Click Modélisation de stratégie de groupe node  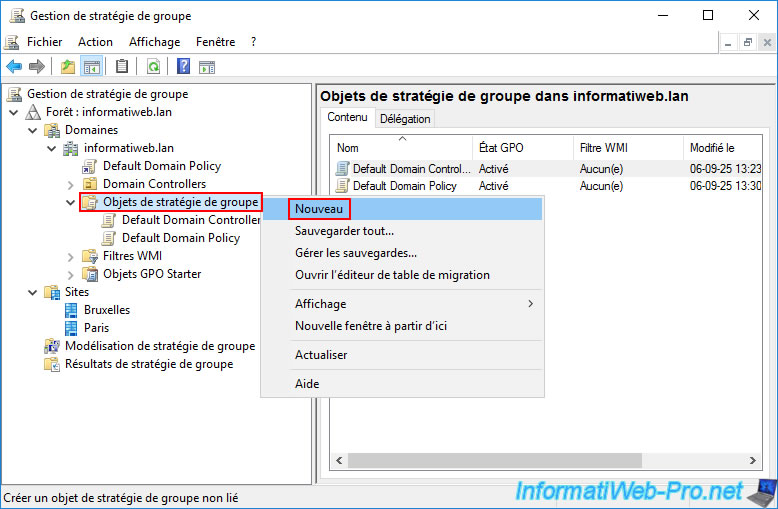[160, 346]
